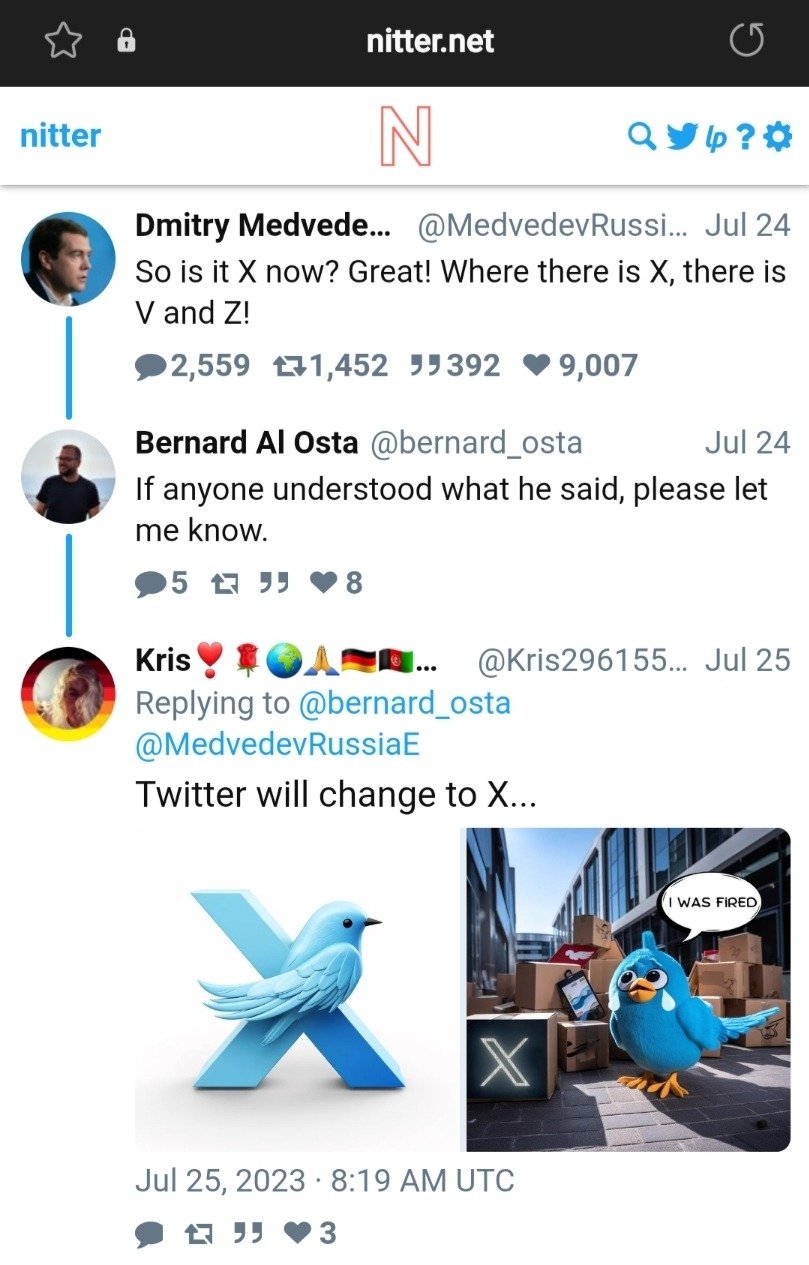
Task: Open the @bernard_osta handle beside Bernard's name
Action: coord(476,443)
